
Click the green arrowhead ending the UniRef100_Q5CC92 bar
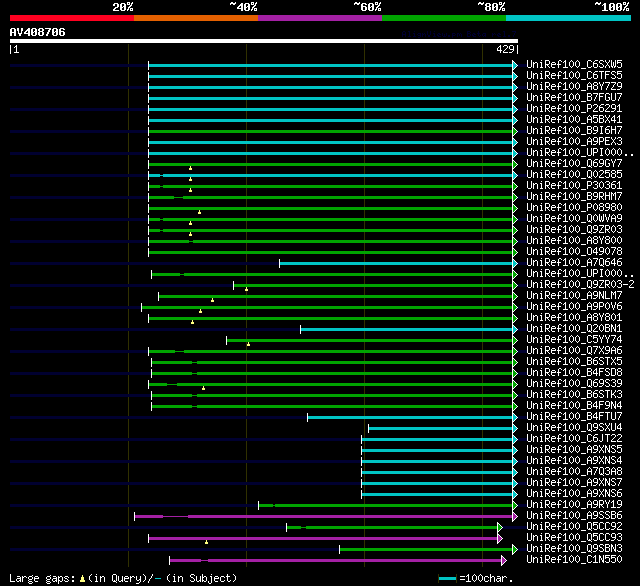(x=500, y=528)
